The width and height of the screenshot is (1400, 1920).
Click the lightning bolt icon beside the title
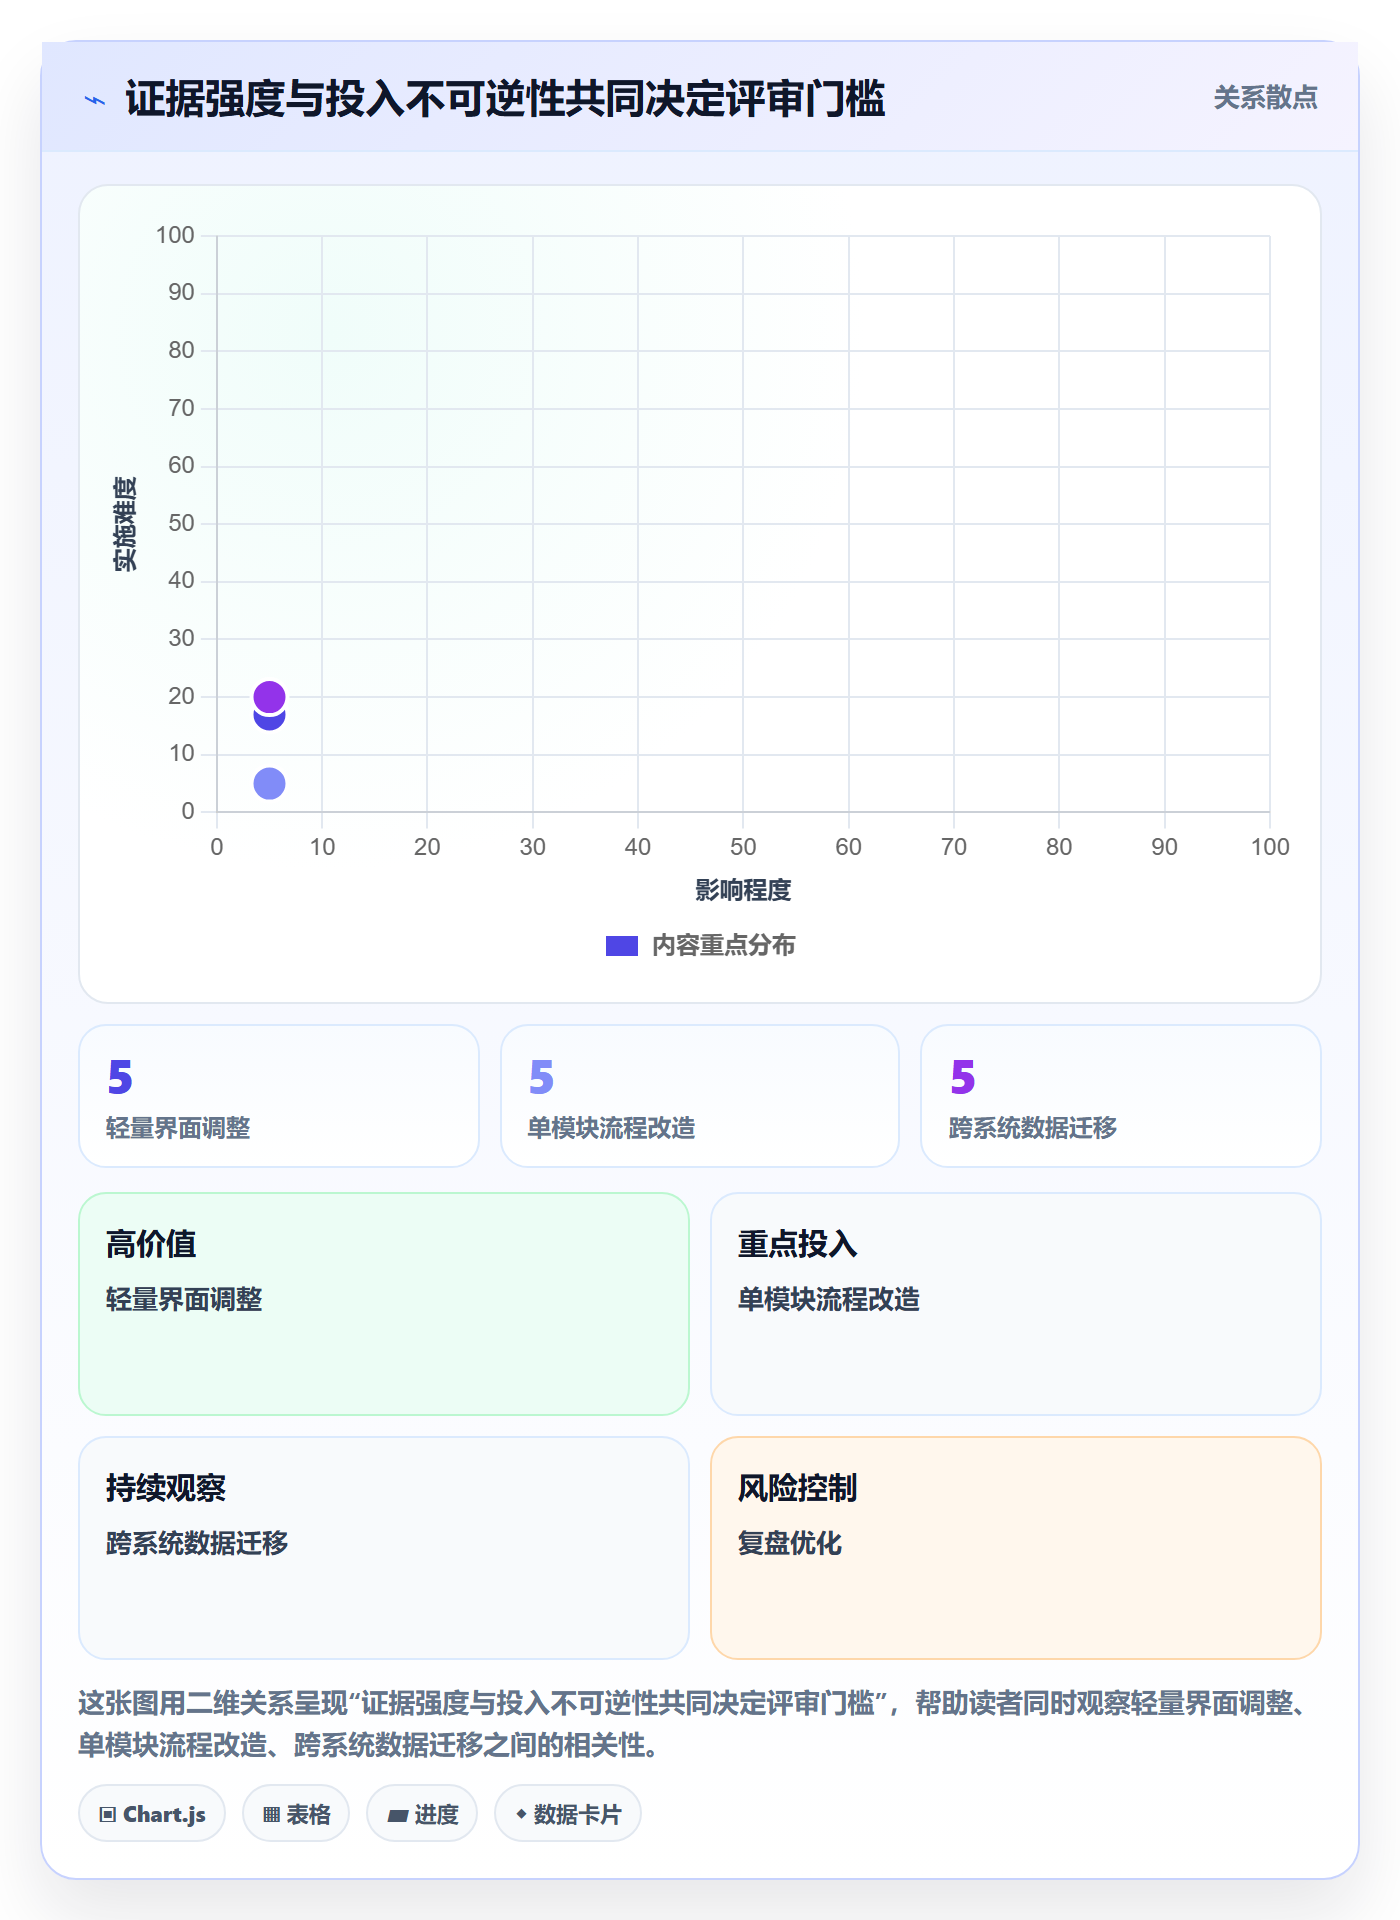click(x=95, y=100)
